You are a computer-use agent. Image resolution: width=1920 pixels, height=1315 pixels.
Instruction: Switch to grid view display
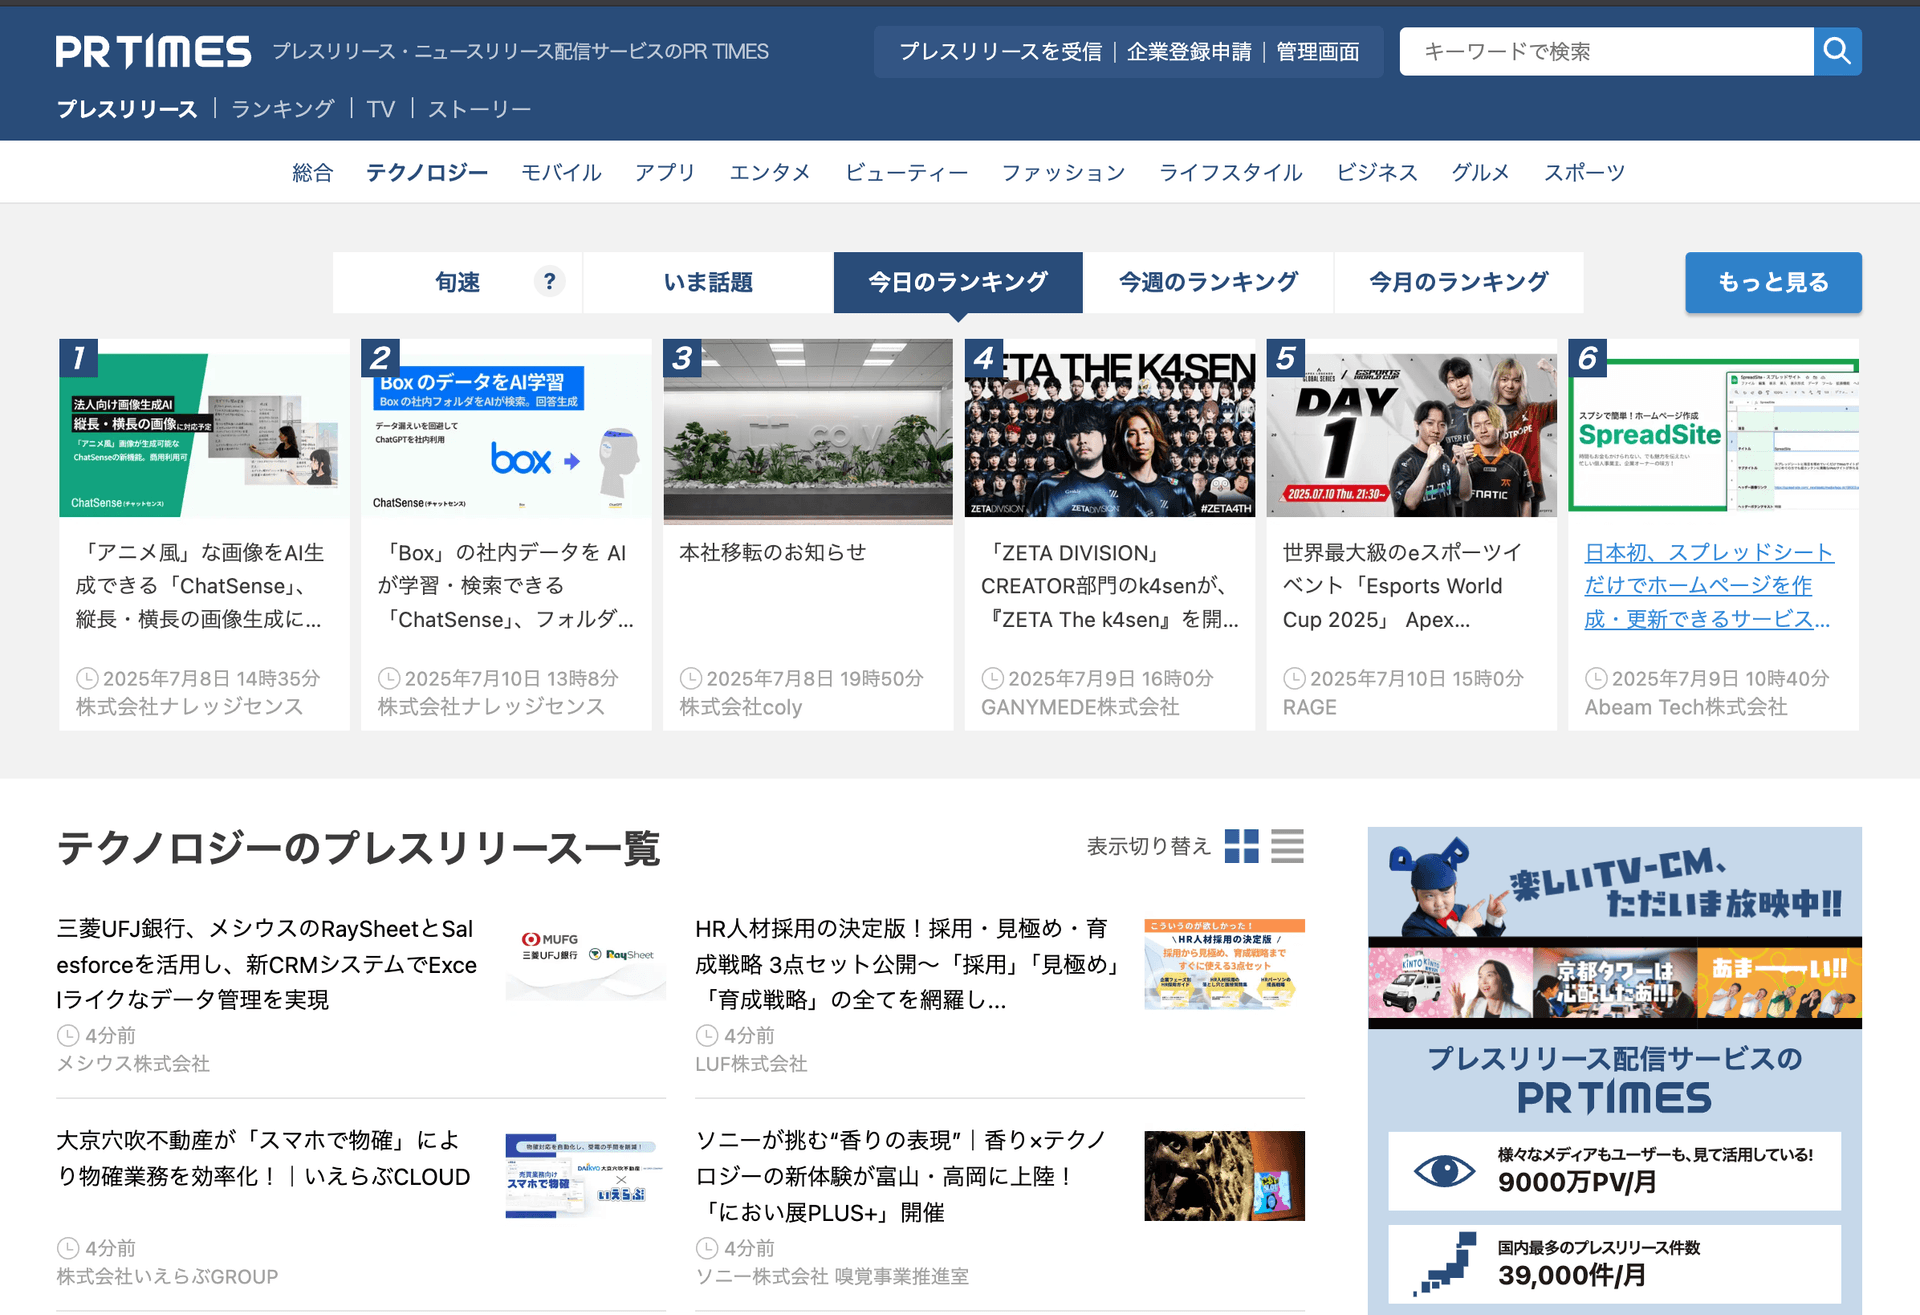coord(1241,846)
